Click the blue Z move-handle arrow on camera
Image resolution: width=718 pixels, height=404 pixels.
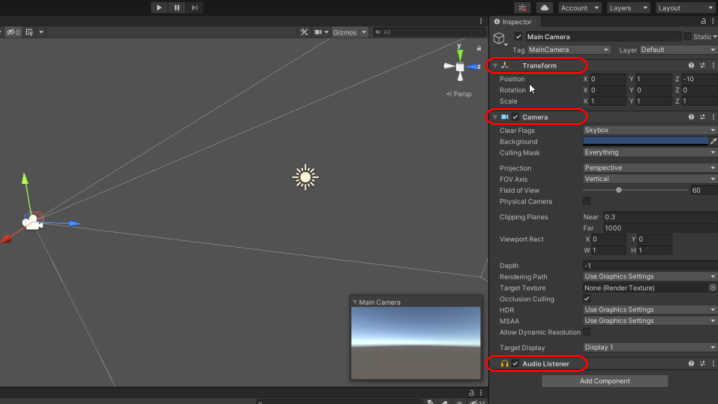coord(74,224)
